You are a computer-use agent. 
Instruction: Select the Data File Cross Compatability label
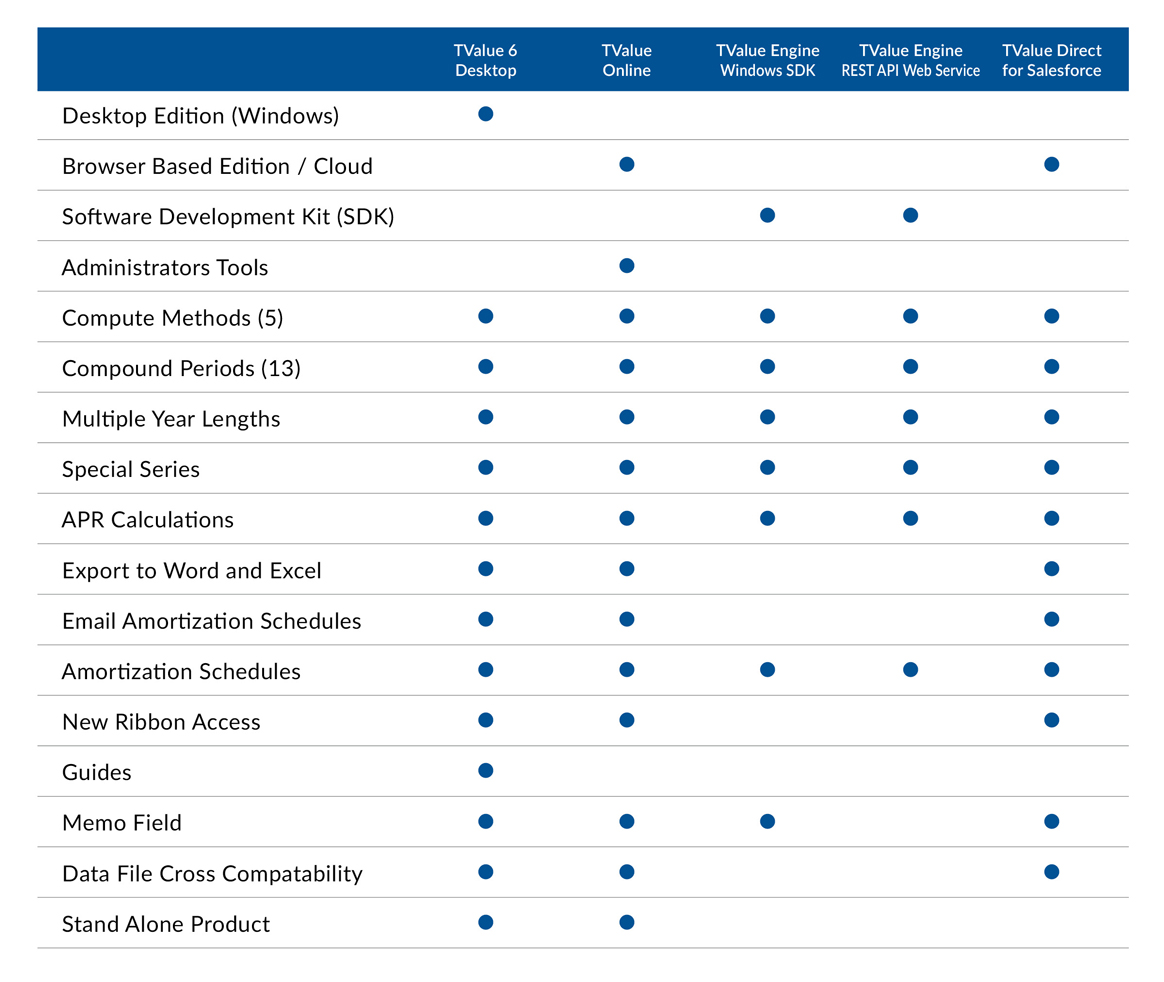pos(212,873)
